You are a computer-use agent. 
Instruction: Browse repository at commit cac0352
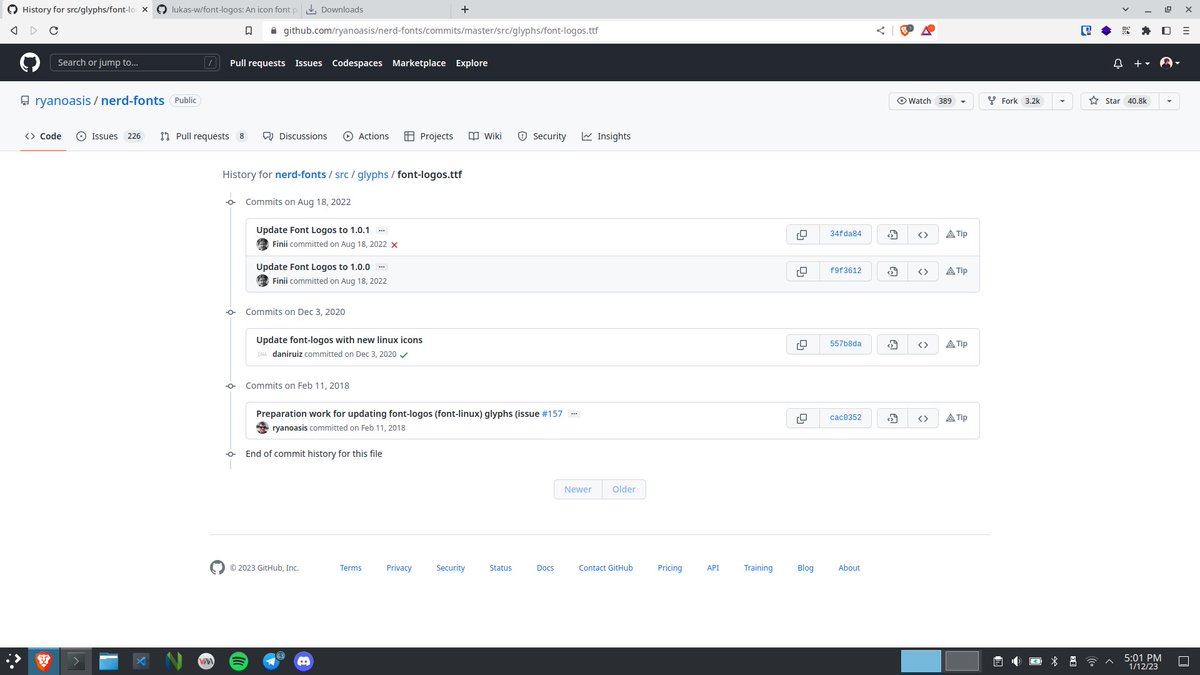[x=923, y=418]
